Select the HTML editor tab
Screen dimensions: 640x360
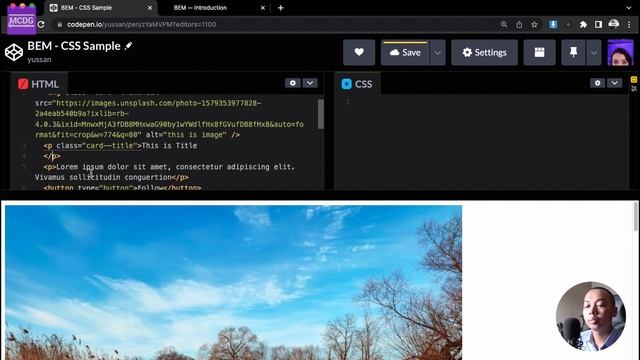39,84
